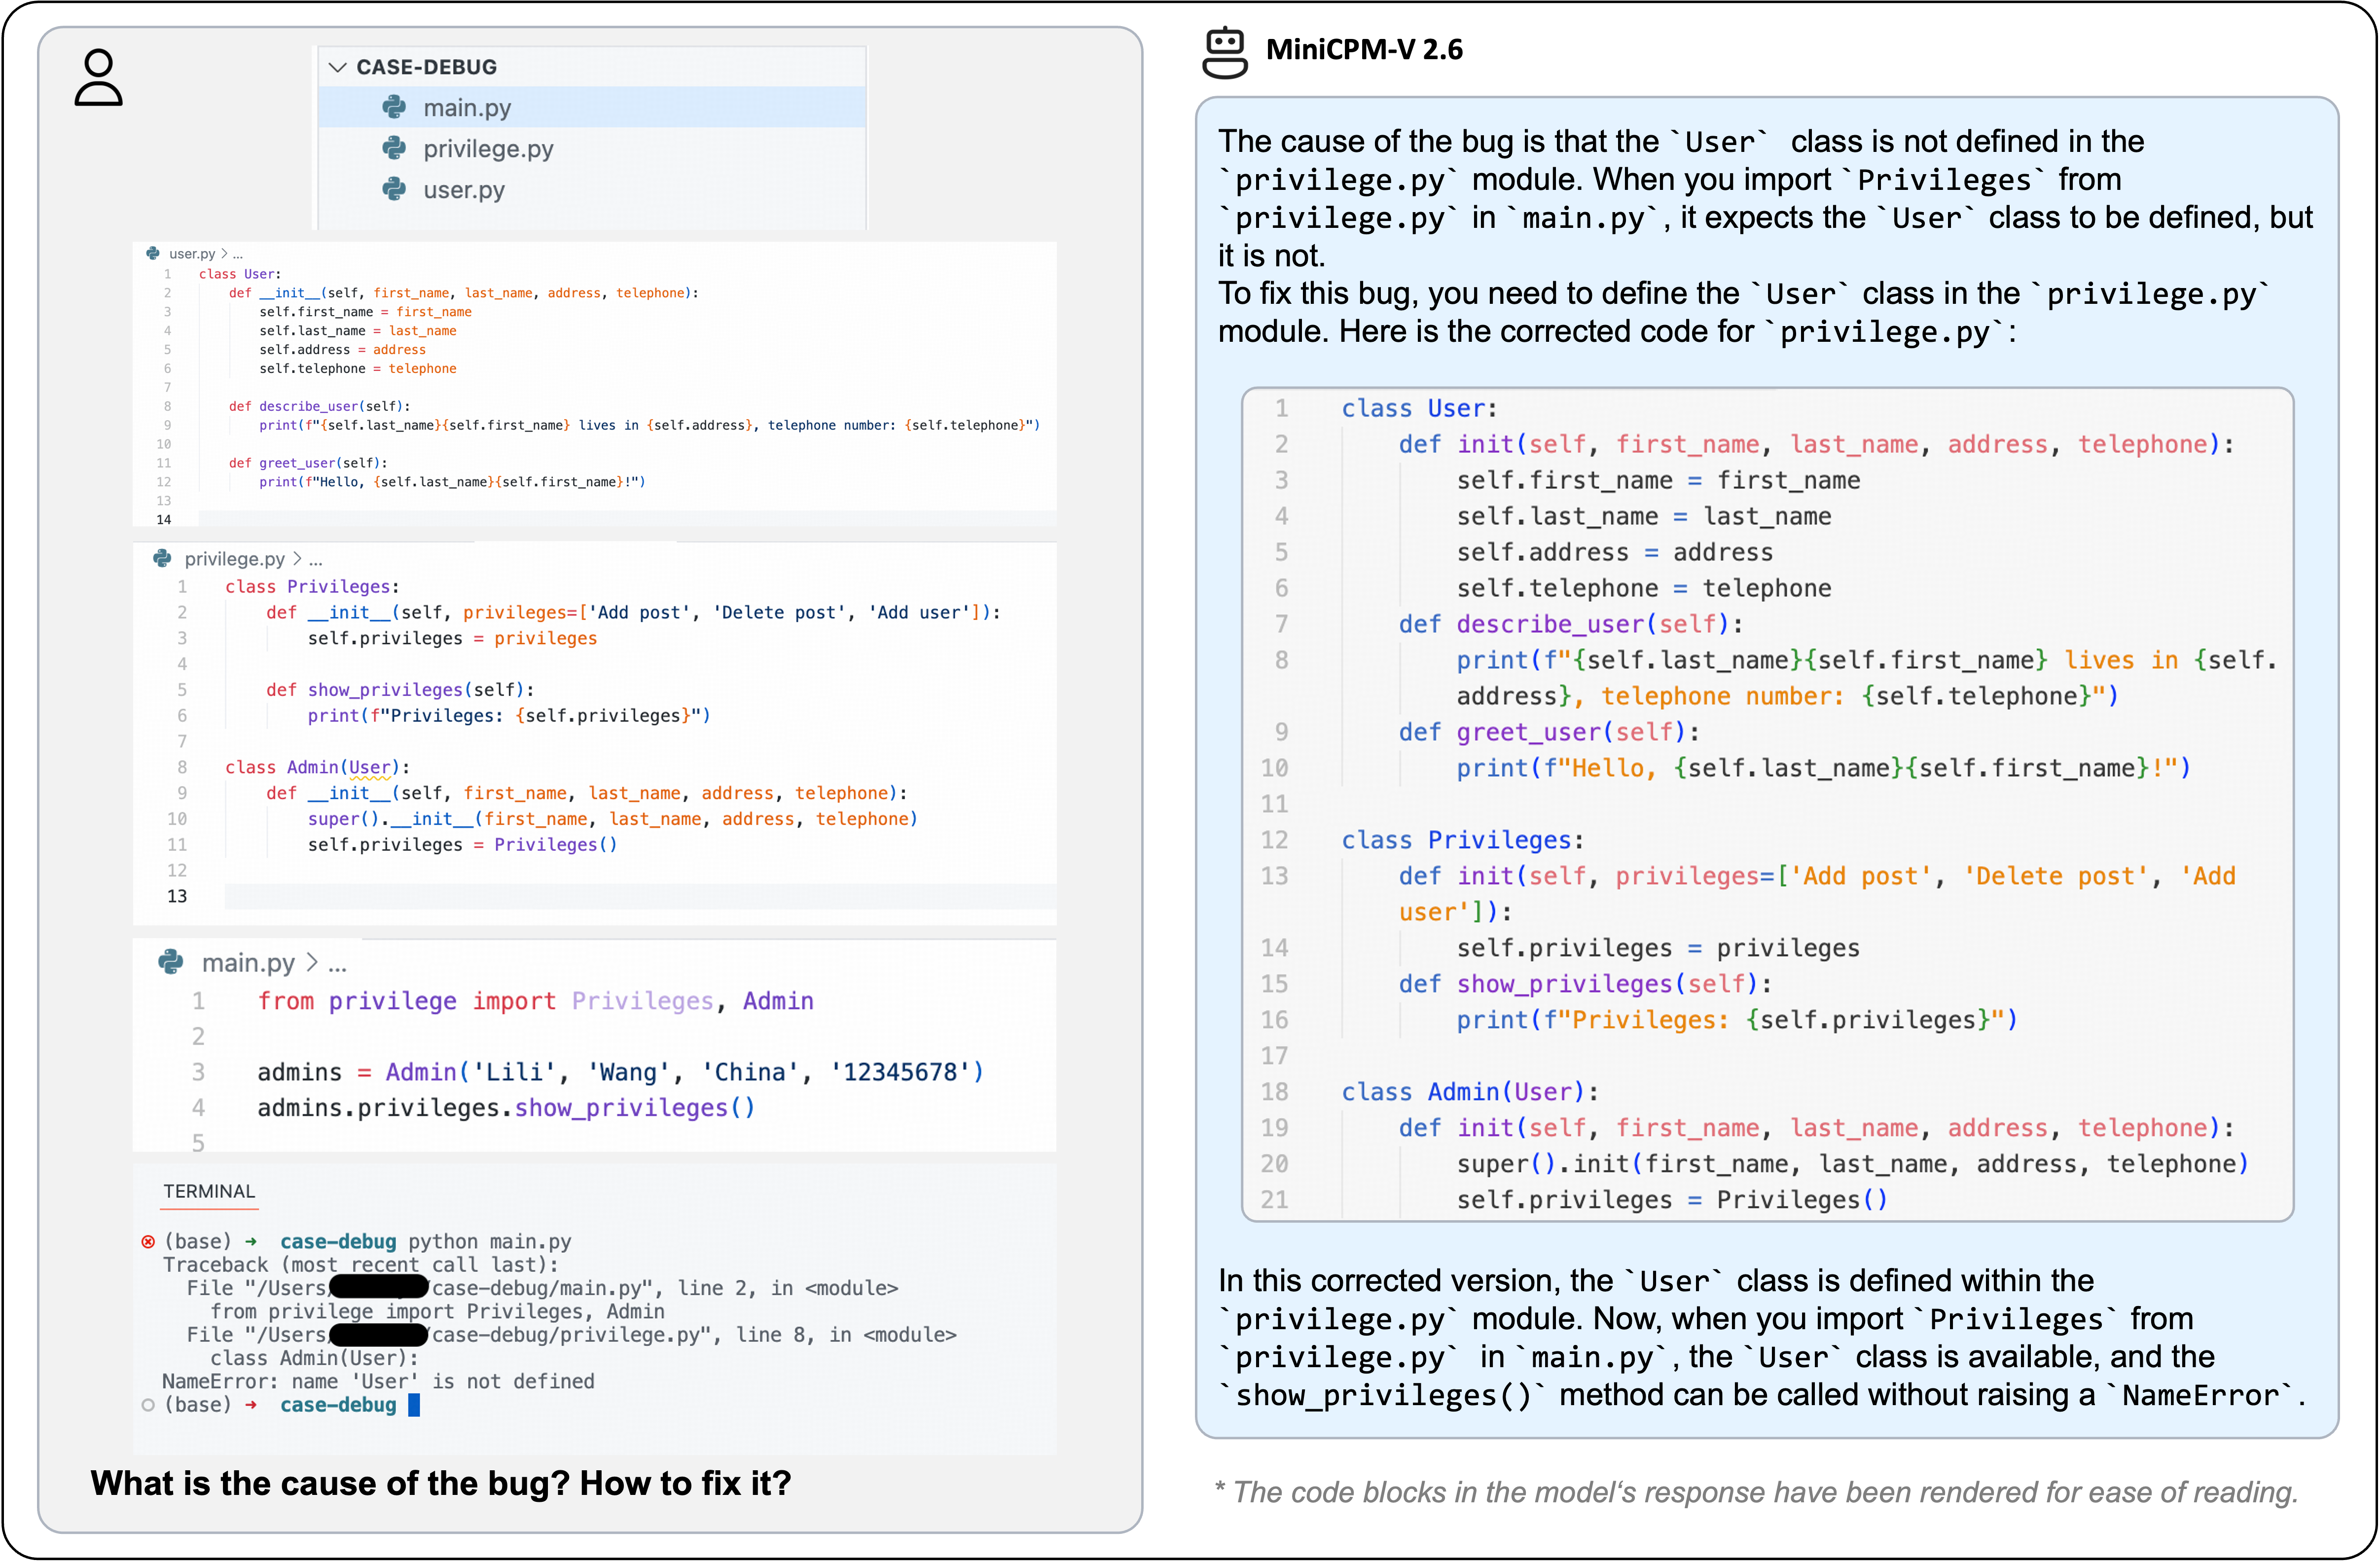Viewport: 2380px width, 1562px height.
Task: Click the Python icon beside user.py in explorer
Action: click(394, 189)
